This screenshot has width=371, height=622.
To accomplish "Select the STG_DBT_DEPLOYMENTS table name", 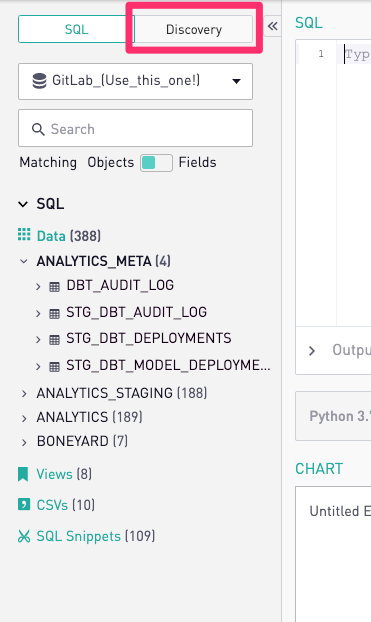I will (x=149, y=338).
